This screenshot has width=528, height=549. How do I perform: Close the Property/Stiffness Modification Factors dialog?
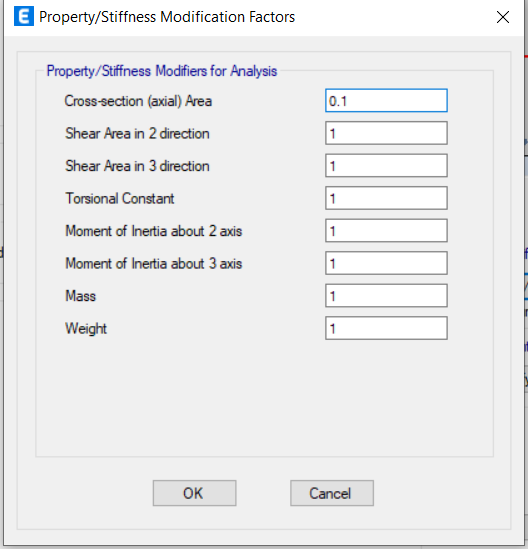pyautogui.click(x=503, y=17)
